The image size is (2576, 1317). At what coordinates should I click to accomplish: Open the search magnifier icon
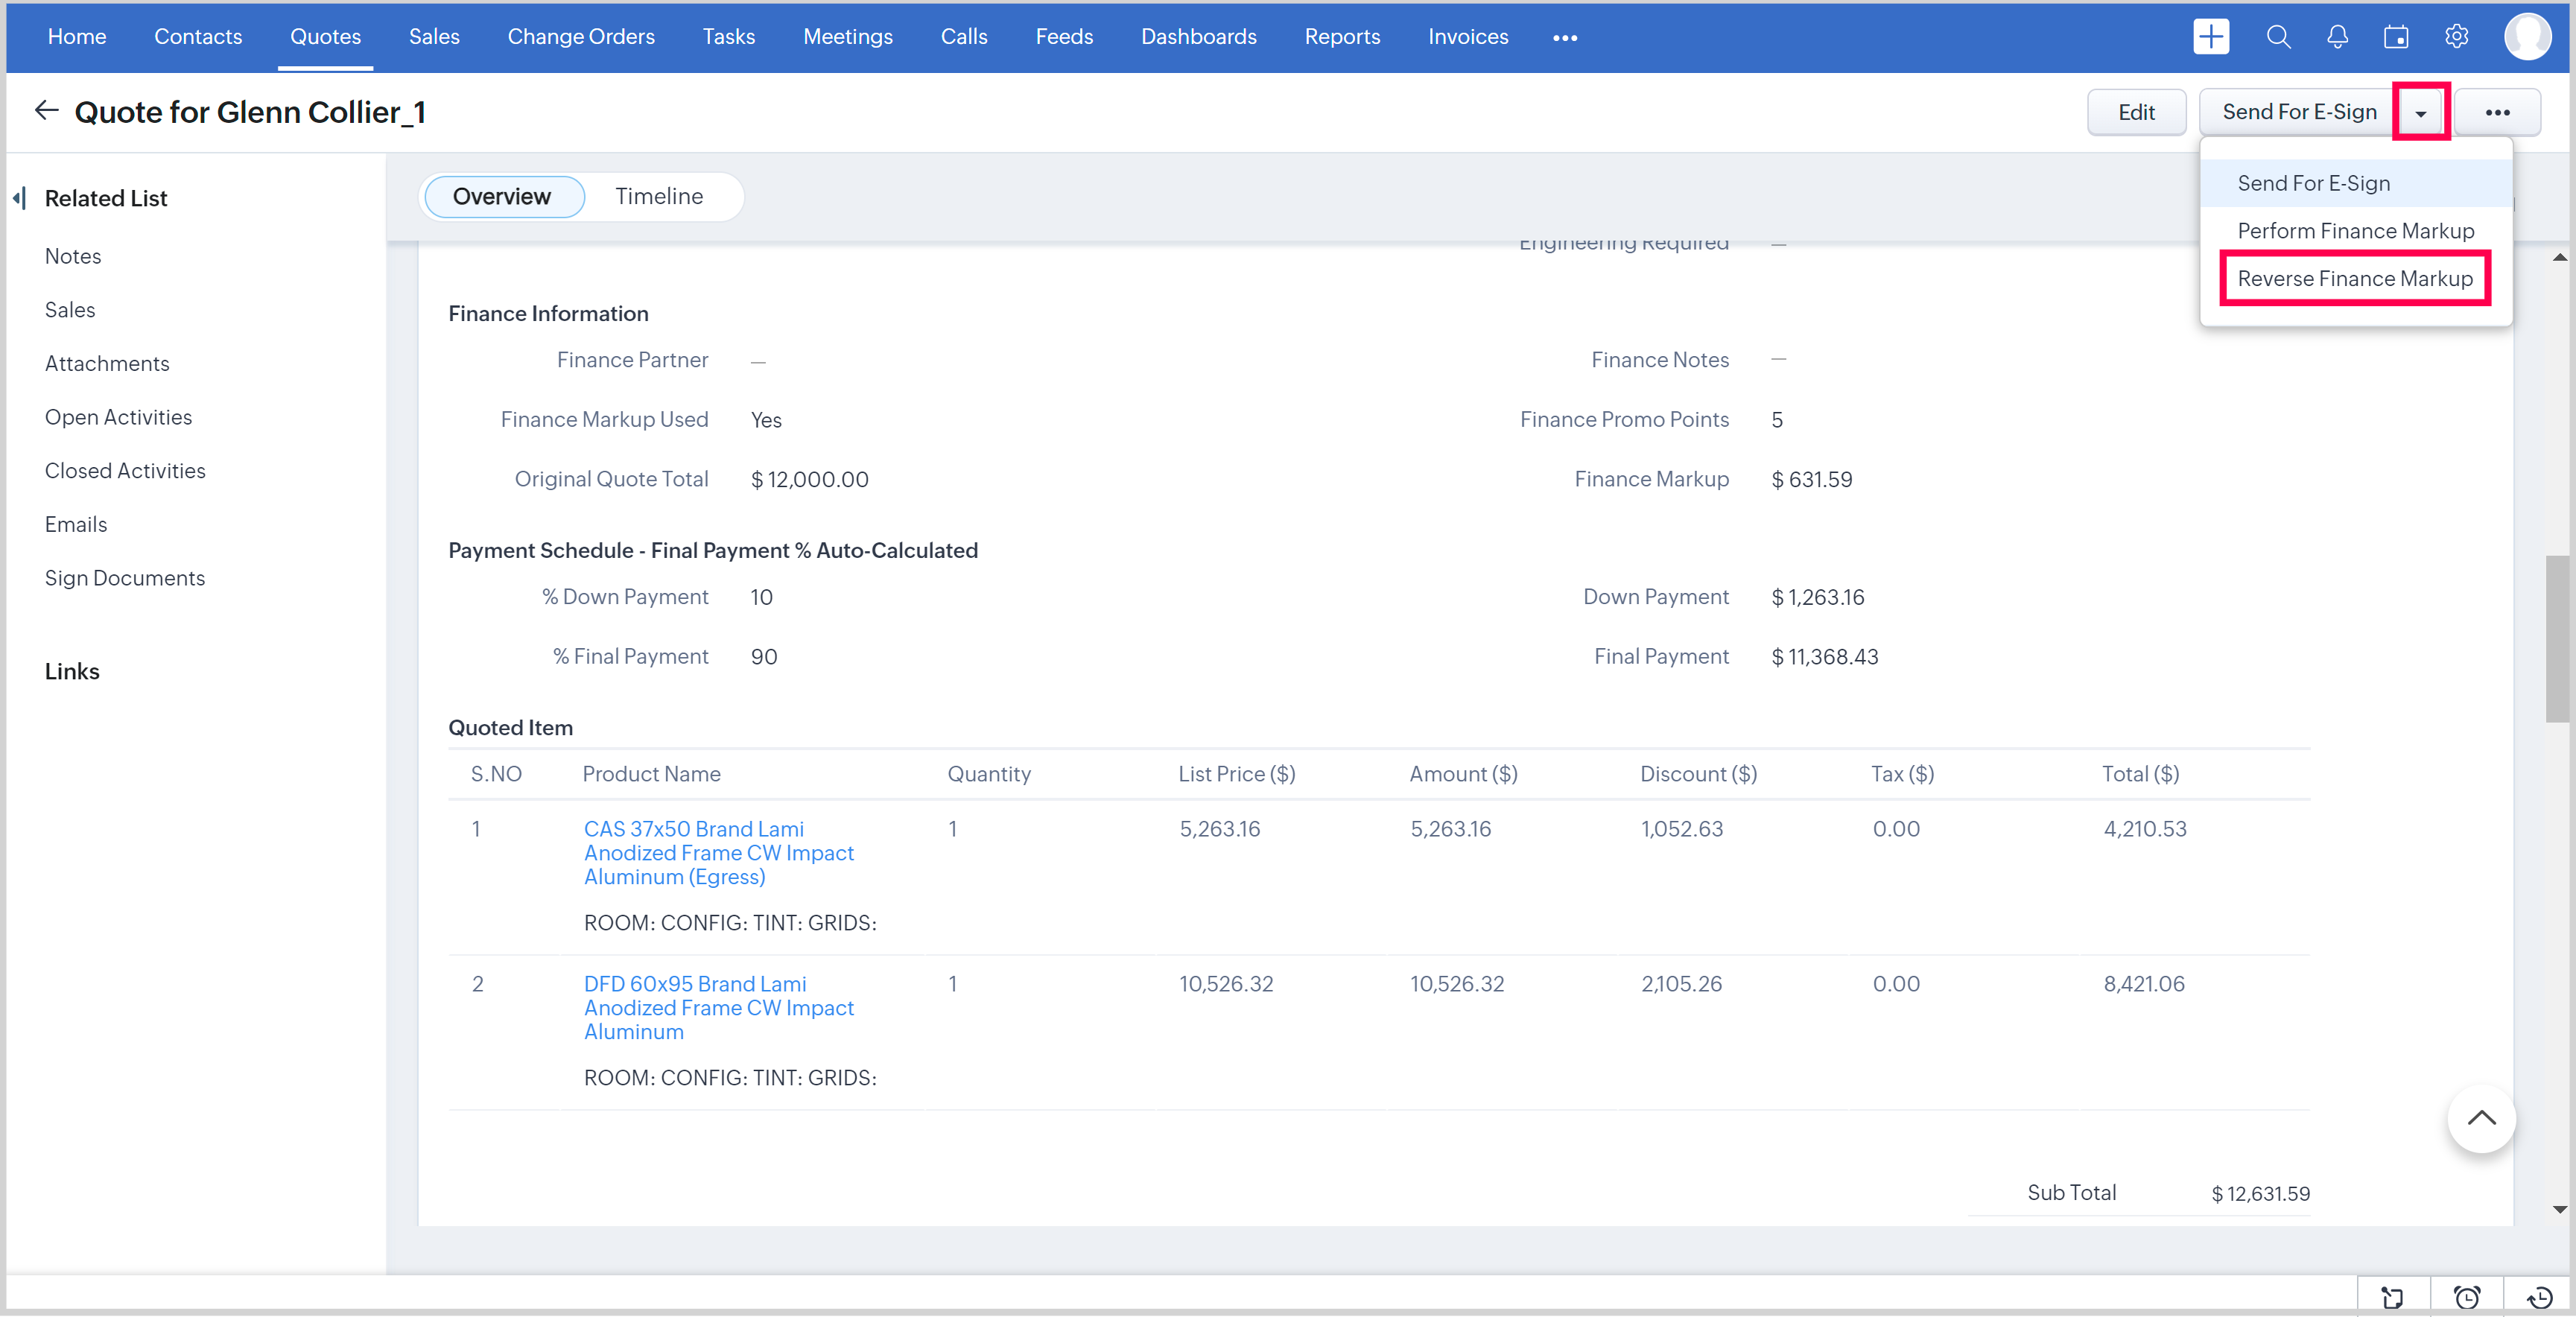pyautogui.click(x=2278, y=37)
